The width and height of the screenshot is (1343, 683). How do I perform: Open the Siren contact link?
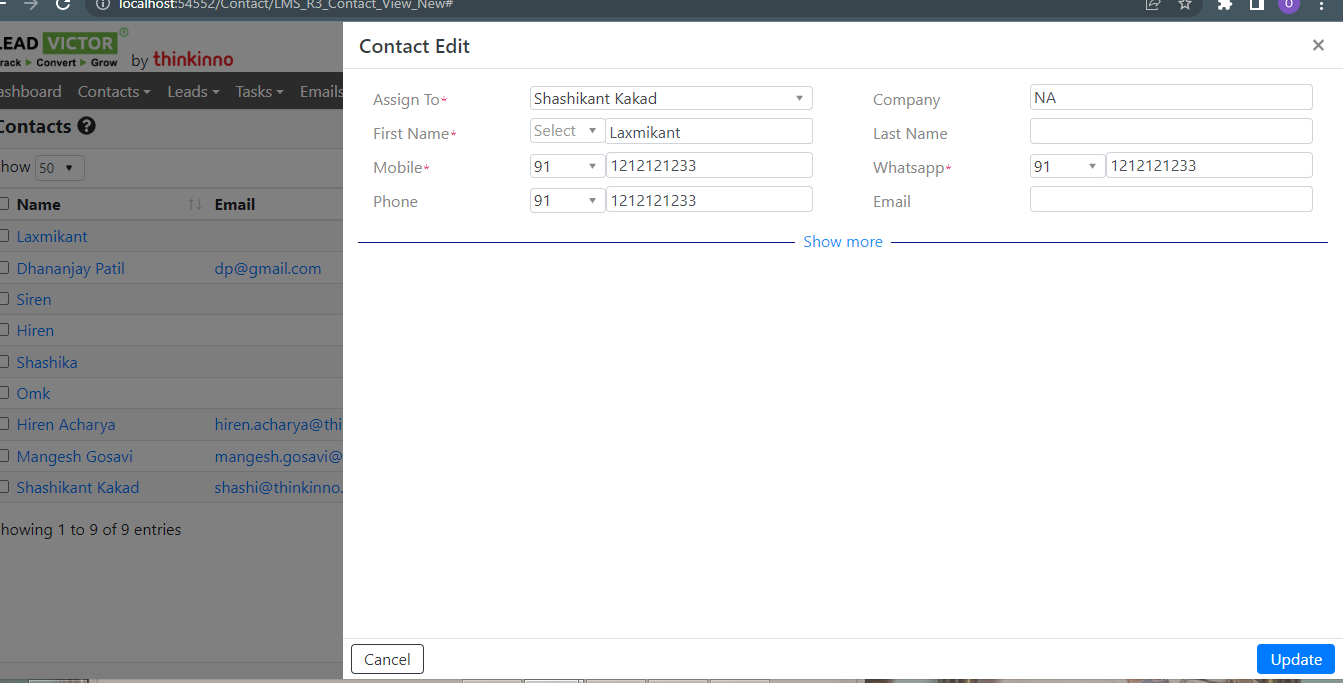[x=34, y=300]
